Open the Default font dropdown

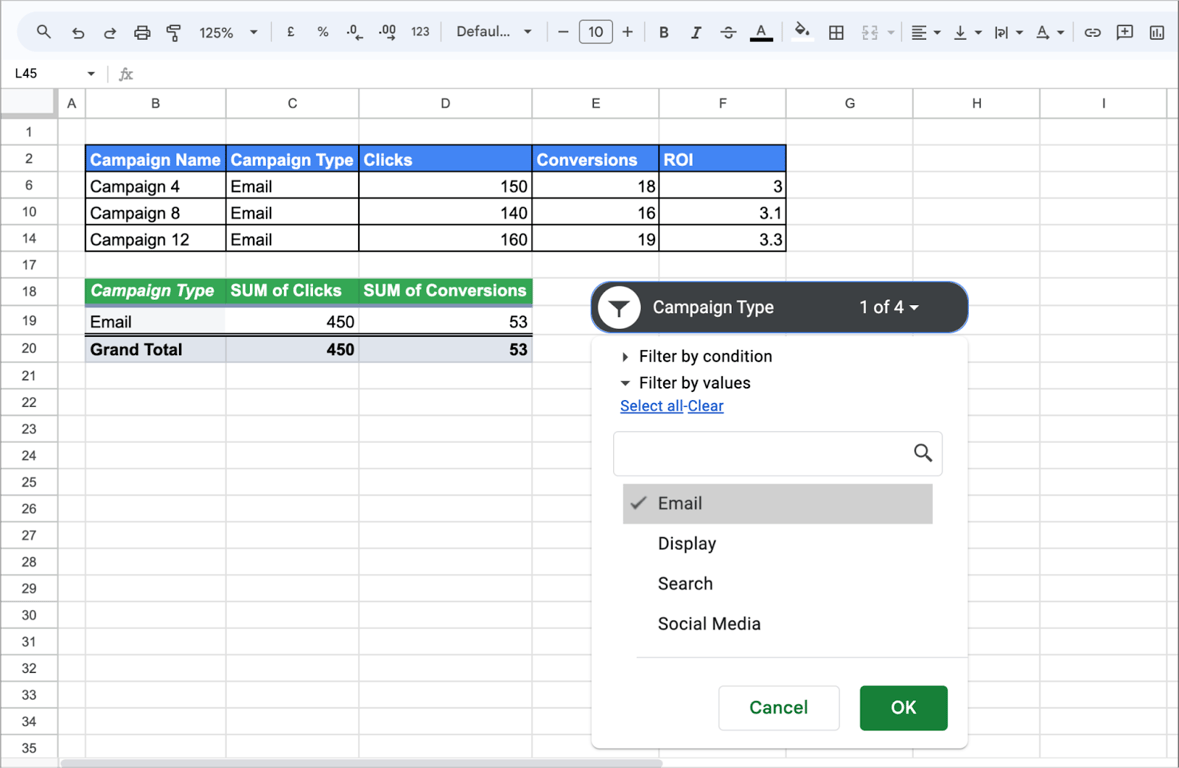(494, 32)
